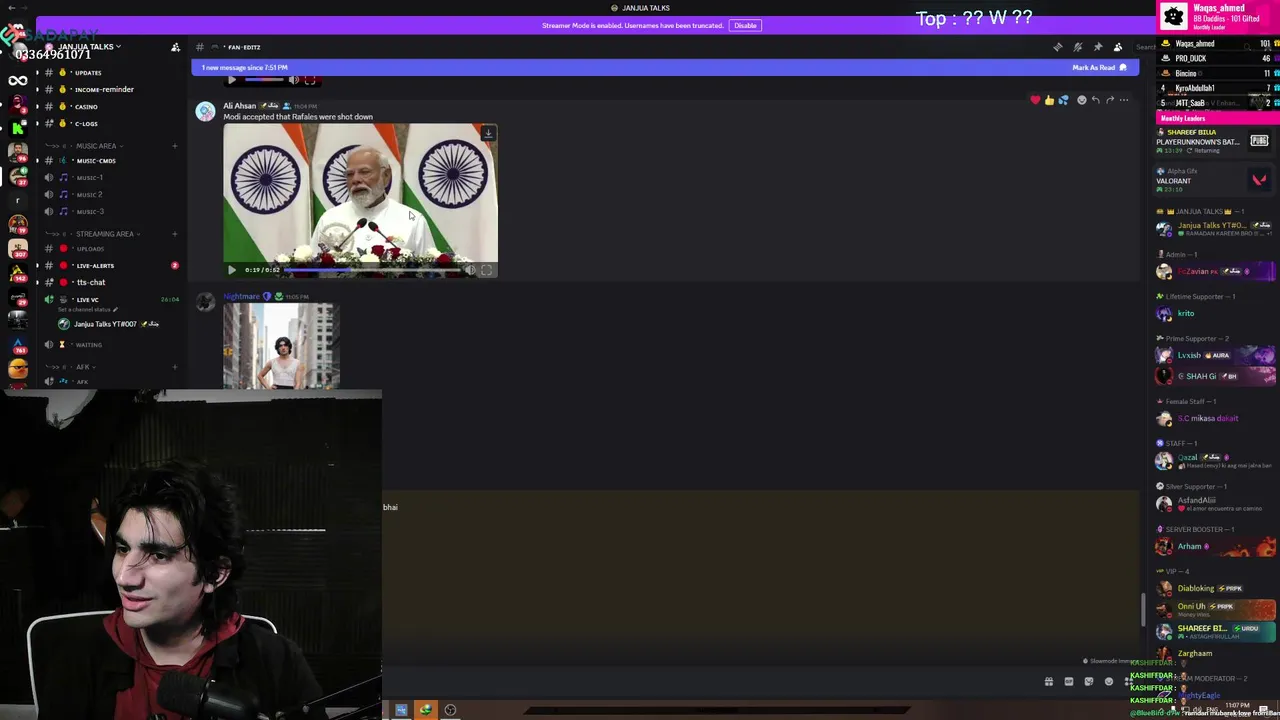Open the infinity logo server icon

(18, 81)
